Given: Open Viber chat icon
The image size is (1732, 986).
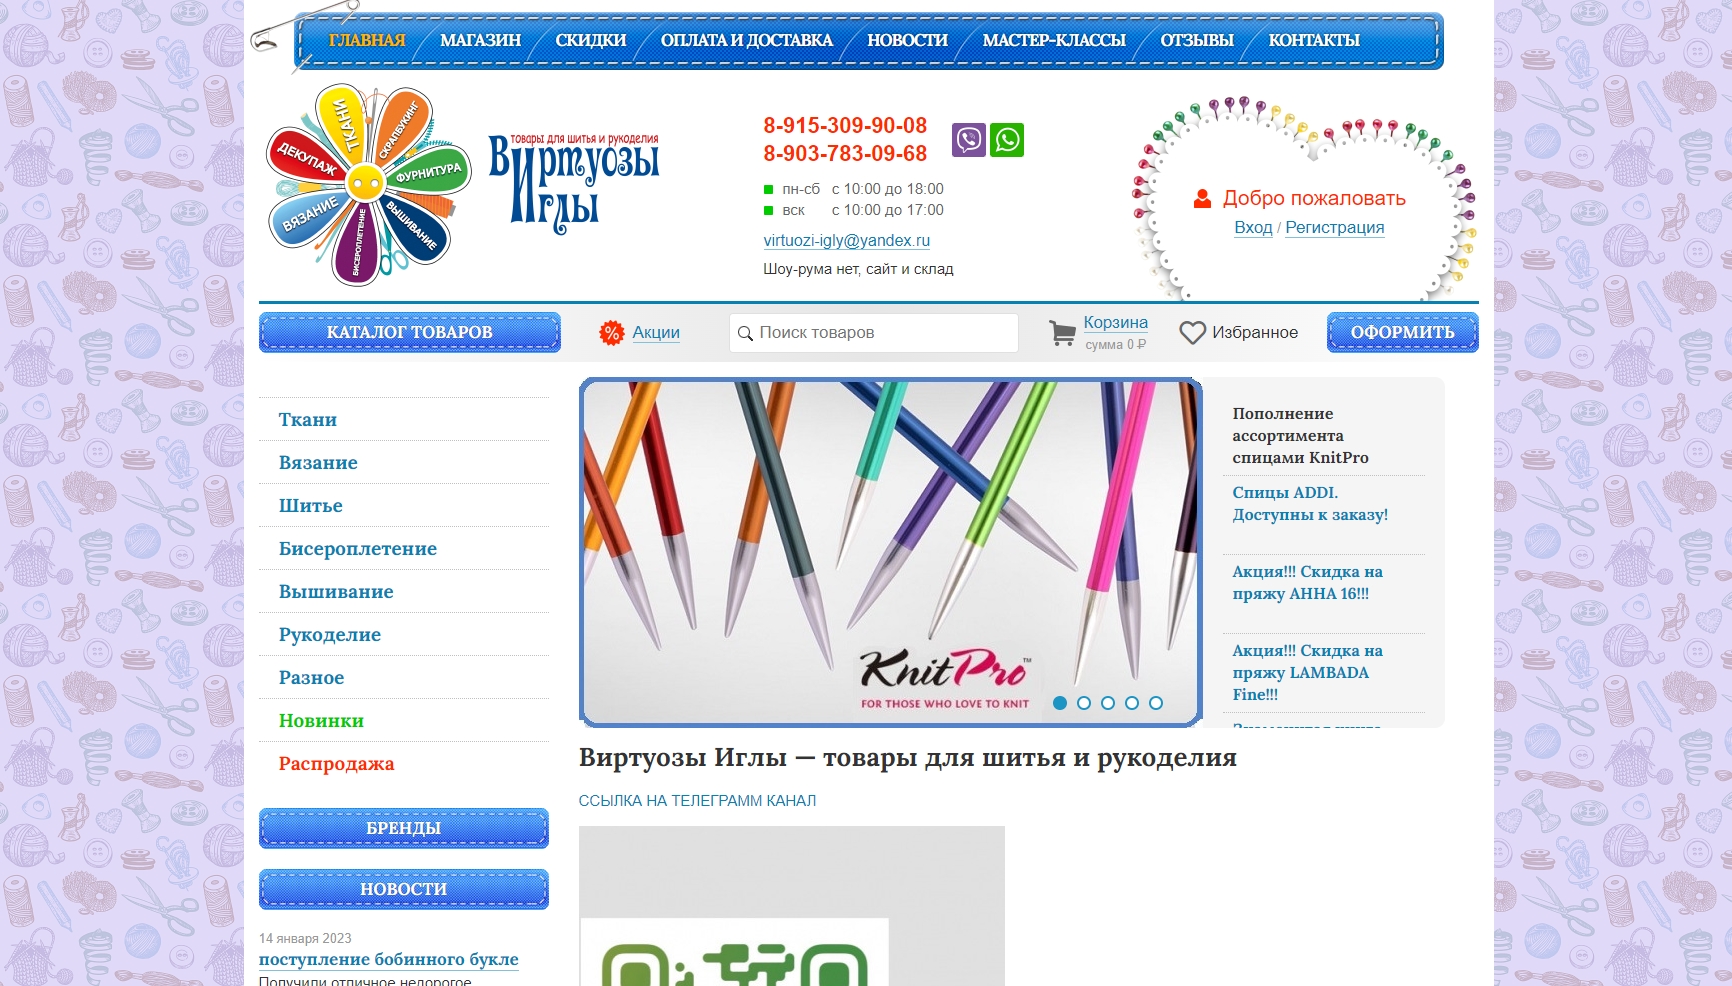Looking at the screenshot, I should click(x=968, y=140).
